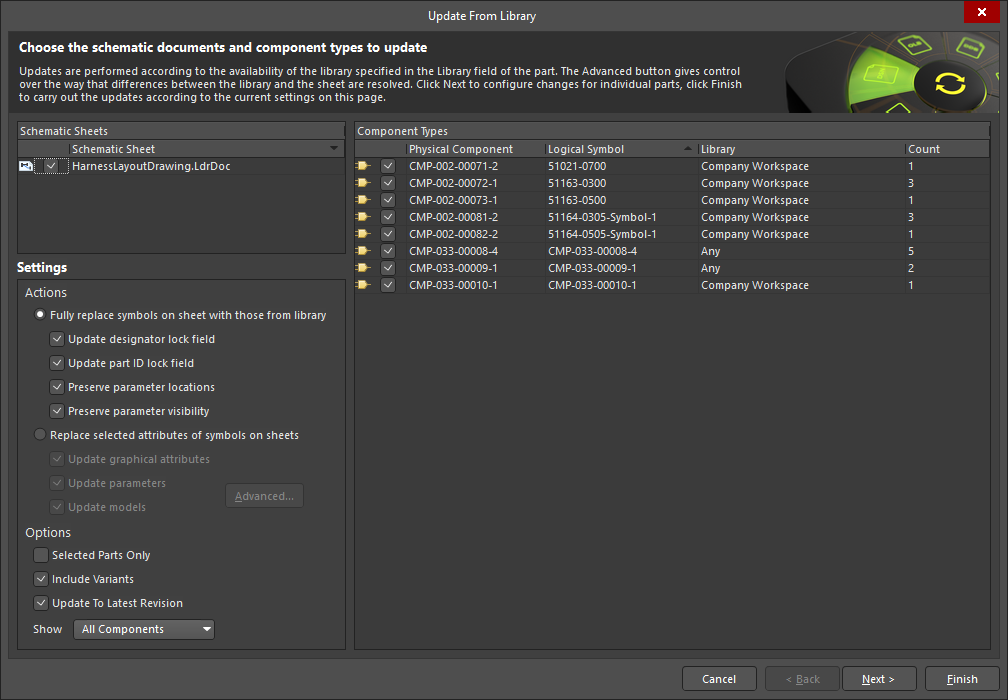Image resolution: width=1008 pixels, height=700 pixels.
Task: Enable Selected Parts Only option
Action: coord(41,555)
